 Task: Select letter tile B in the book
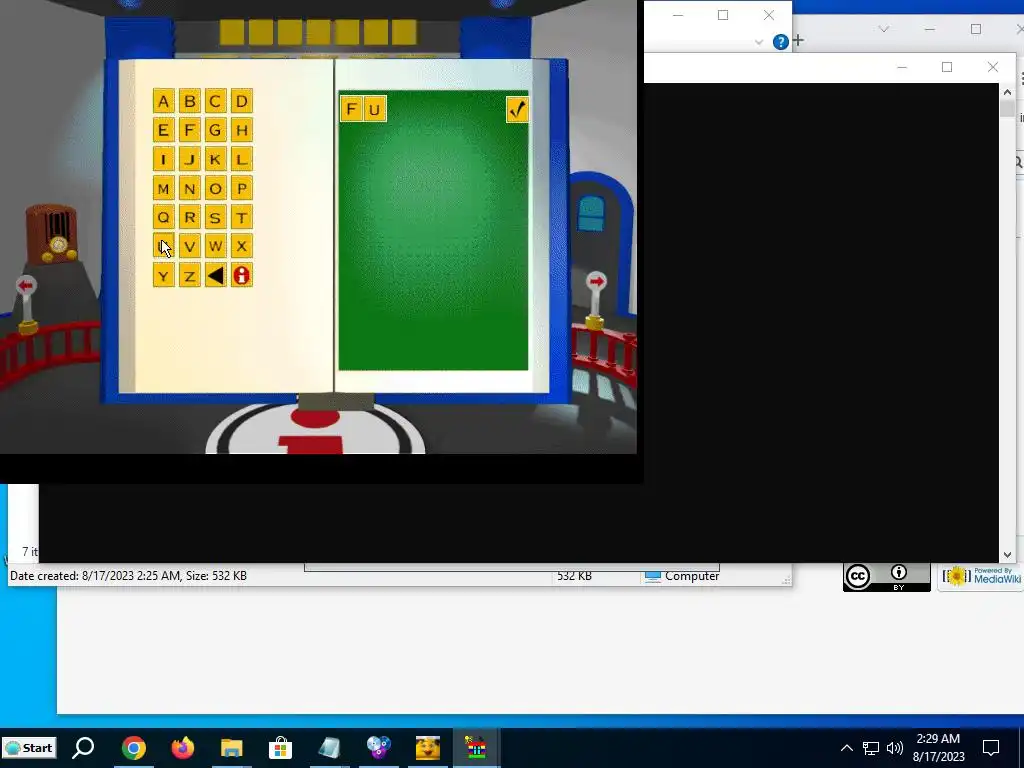click(x=189, y=101)
